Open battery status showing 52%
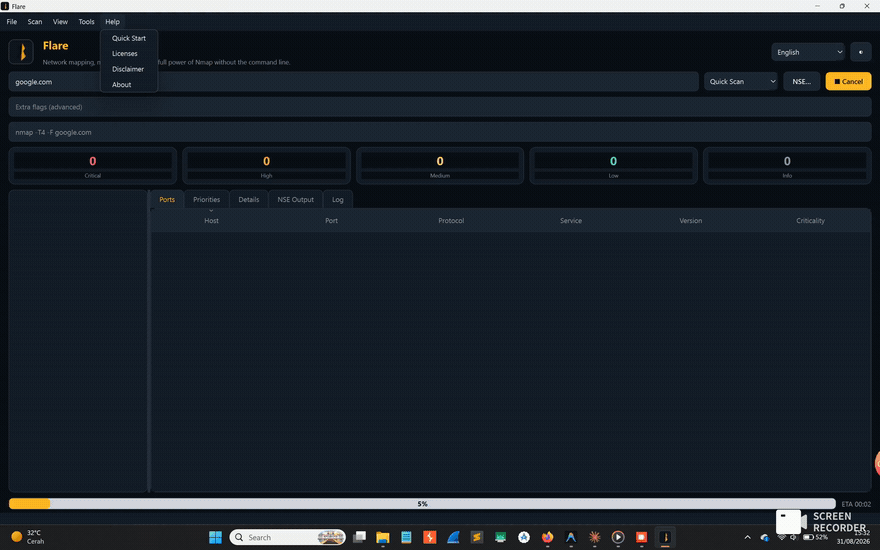Viewport: 880px width, 550px height. tap(815, 537)
